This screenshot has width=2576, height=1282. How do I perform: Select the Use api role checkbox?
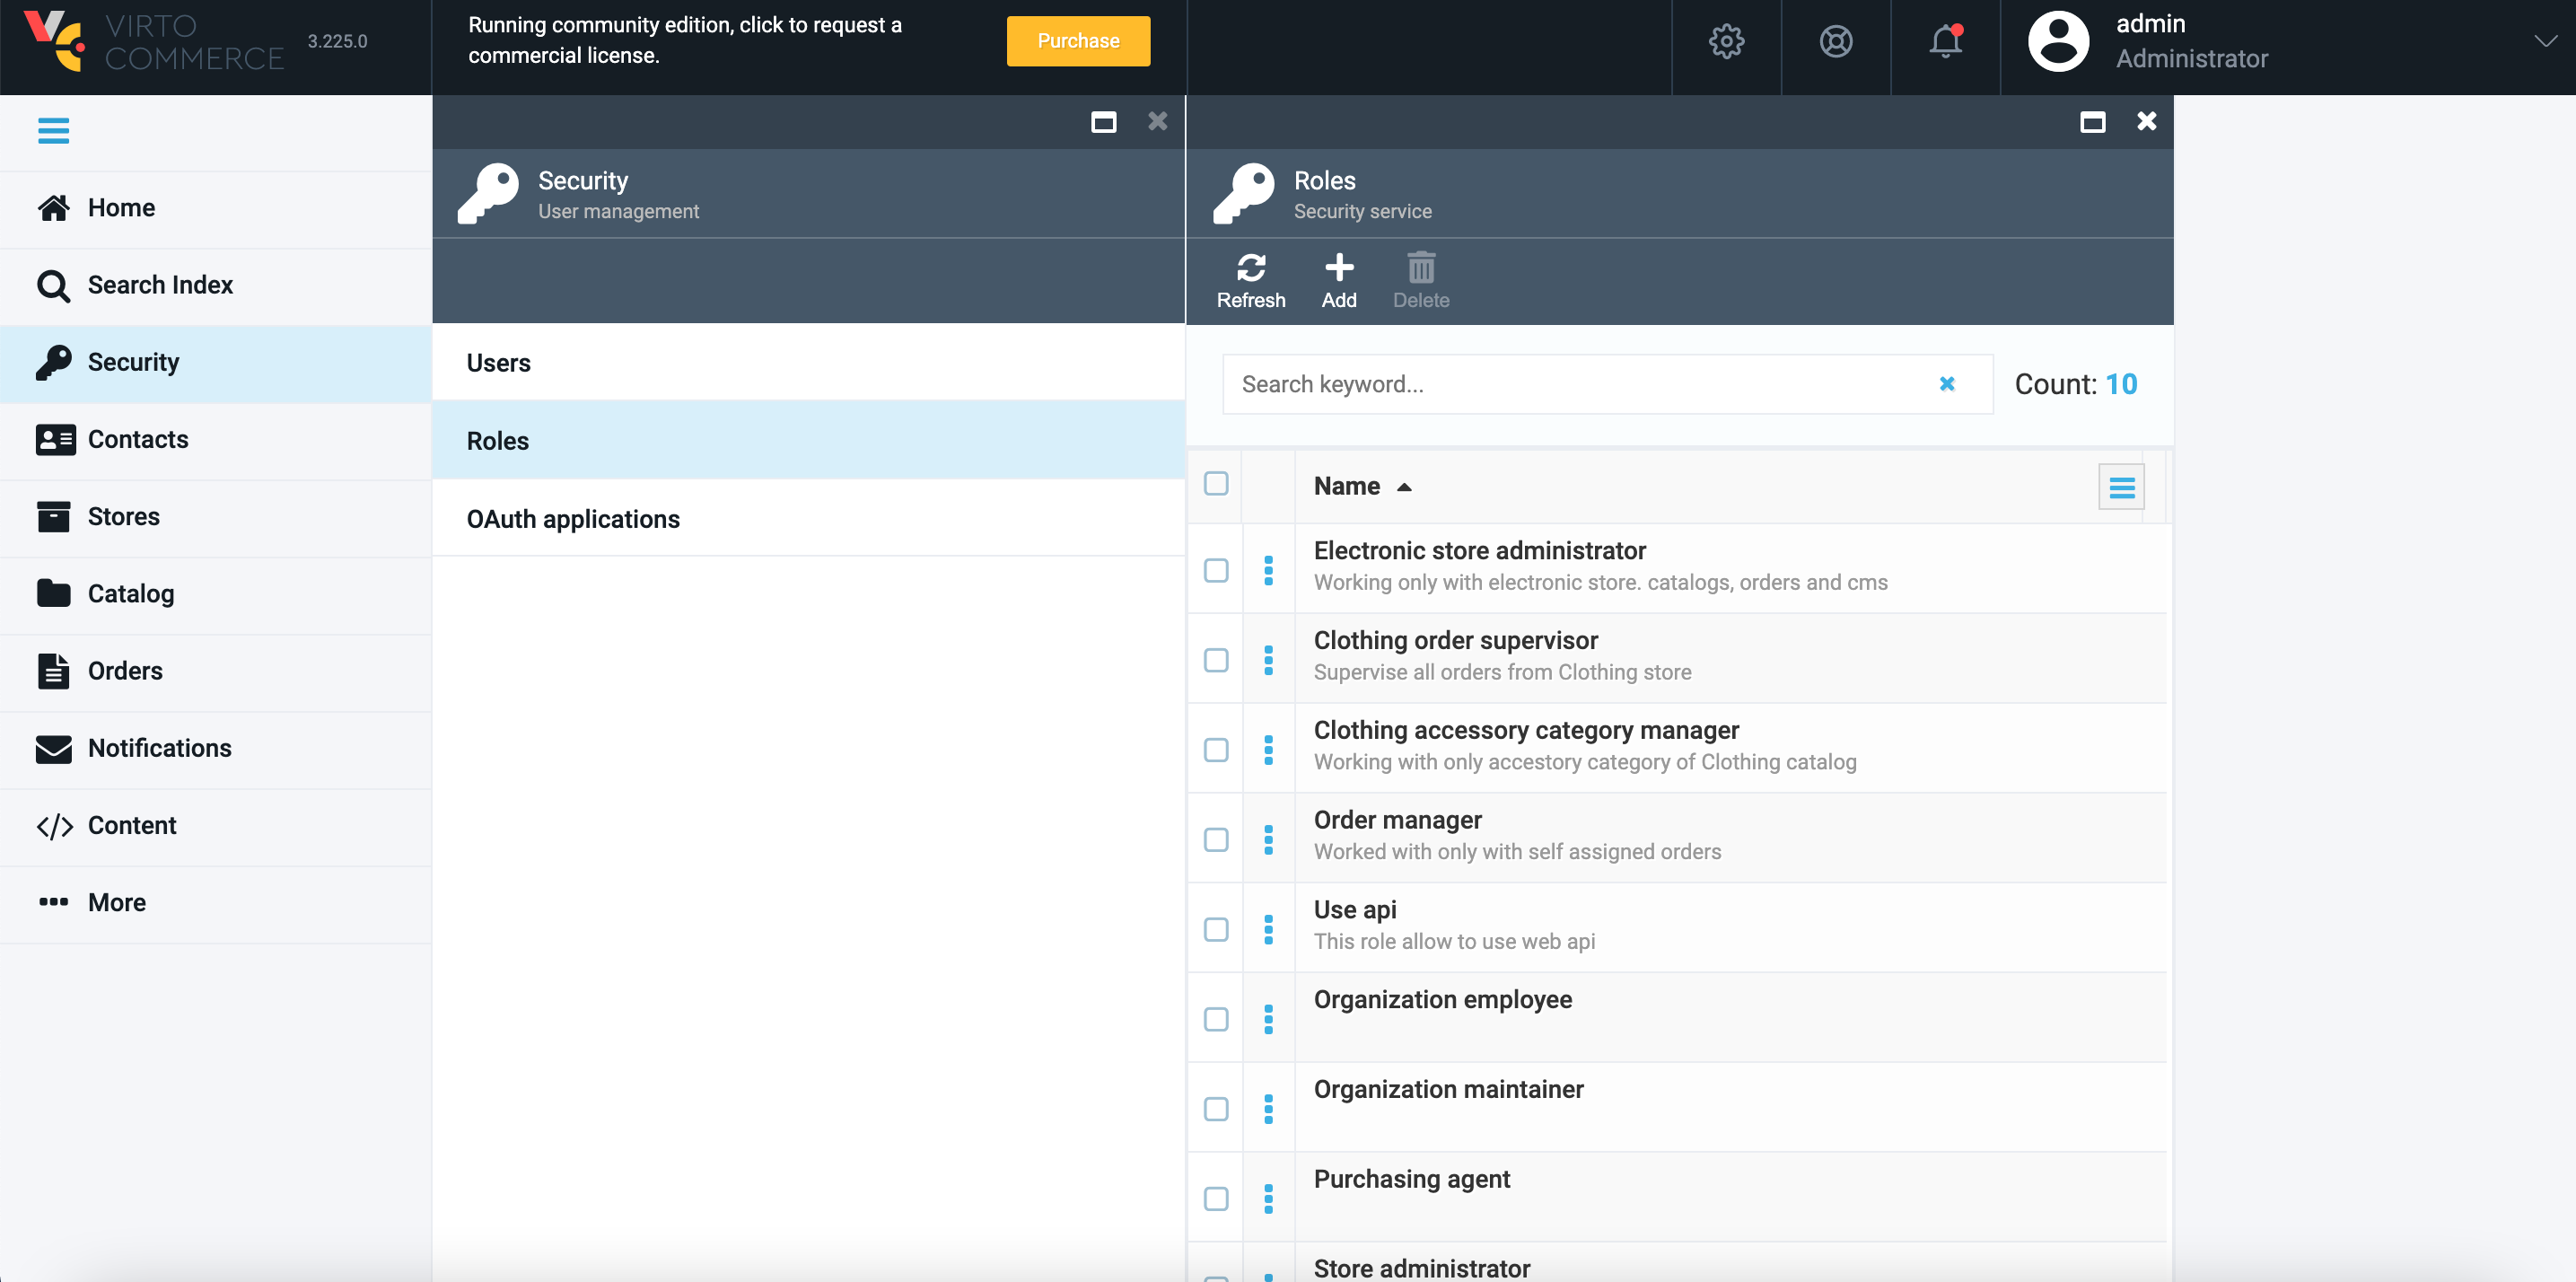pos(1216,929)
